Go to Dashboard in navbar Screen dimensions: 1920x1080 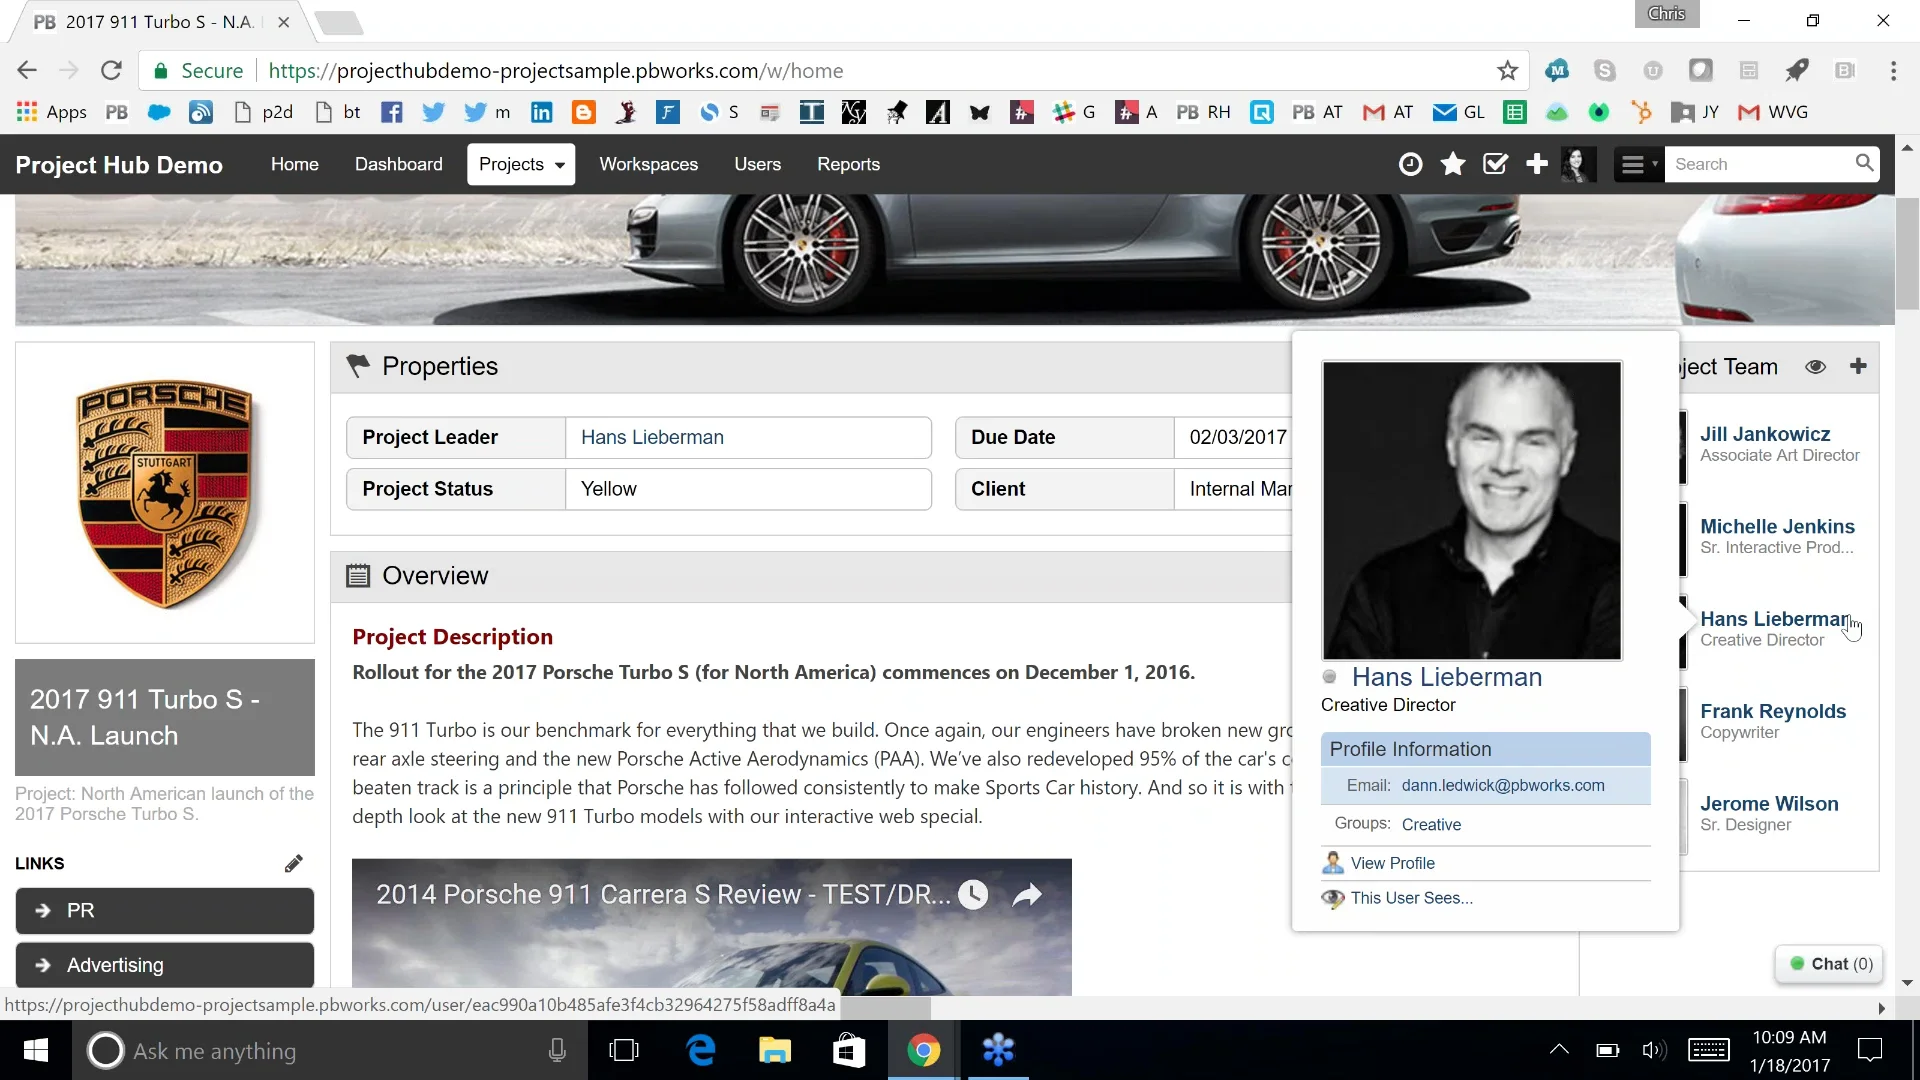pyautogui.click(x=398, y=164)
